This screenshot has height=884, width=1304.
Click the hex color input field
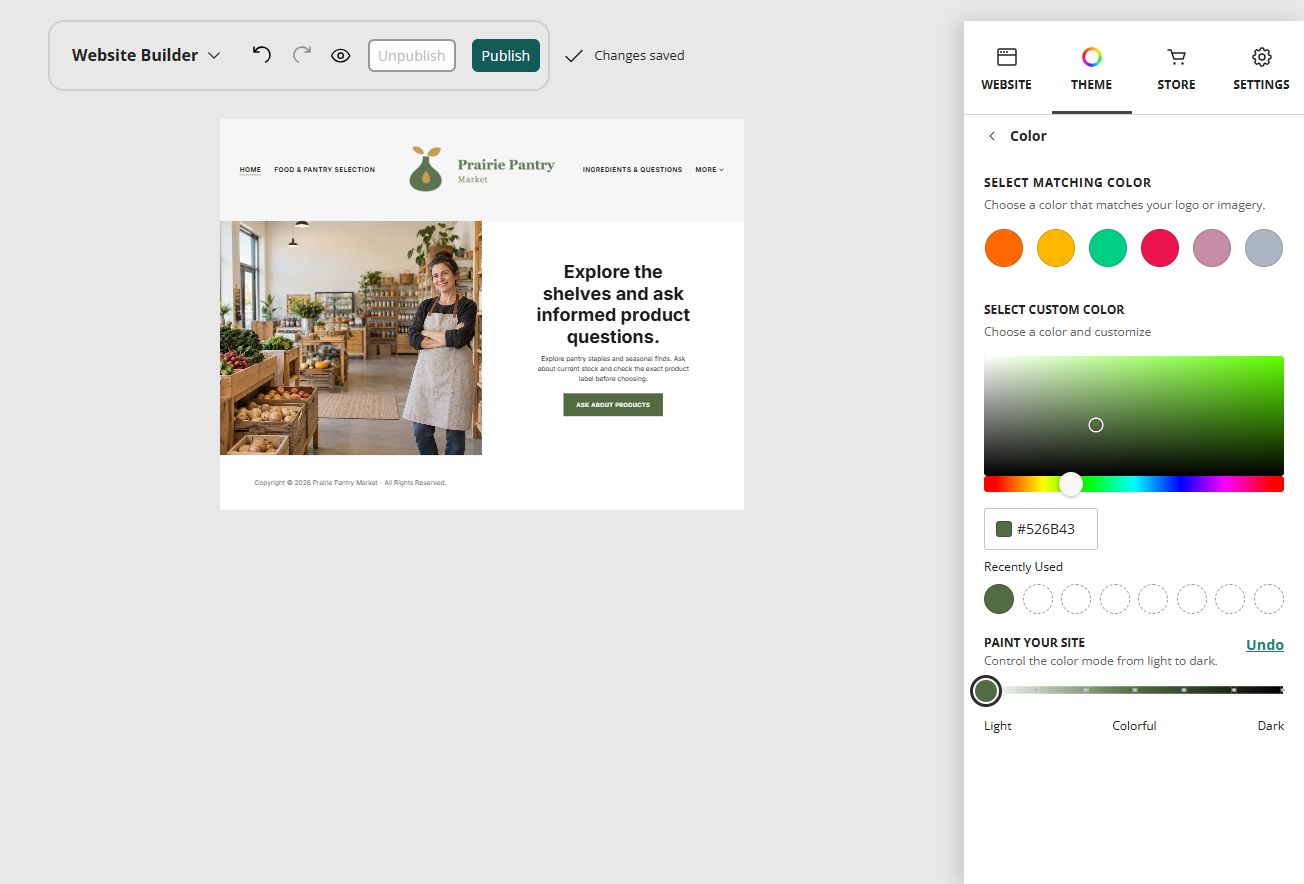pos(1041,529)
